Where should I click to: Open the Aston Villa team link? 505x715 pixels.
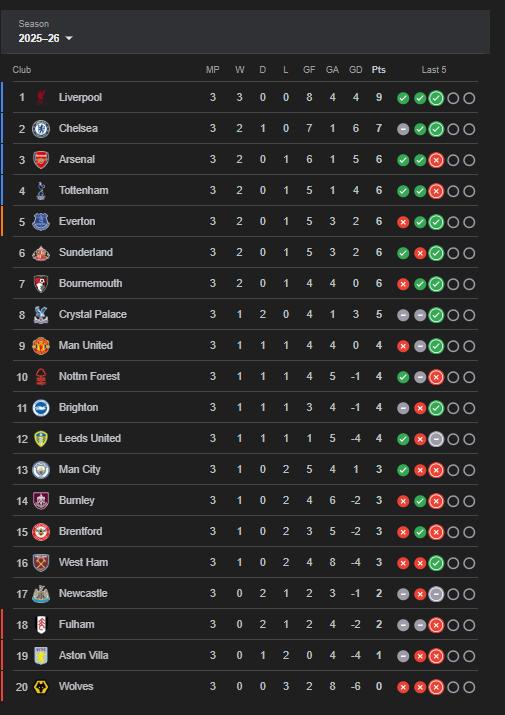83,655
